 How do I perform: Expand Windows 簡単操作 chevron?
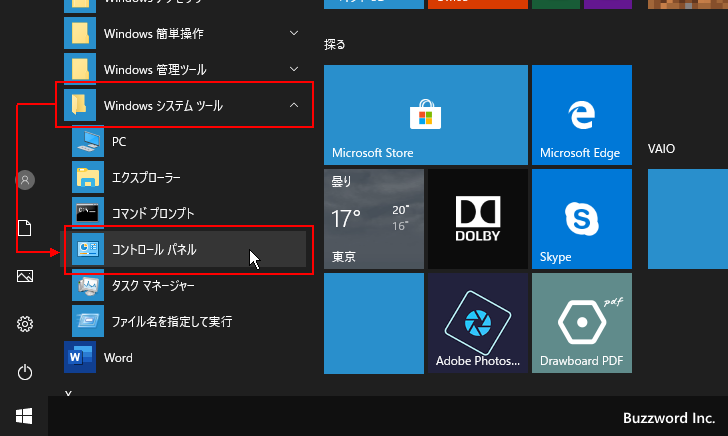click(x=294, y=33)
